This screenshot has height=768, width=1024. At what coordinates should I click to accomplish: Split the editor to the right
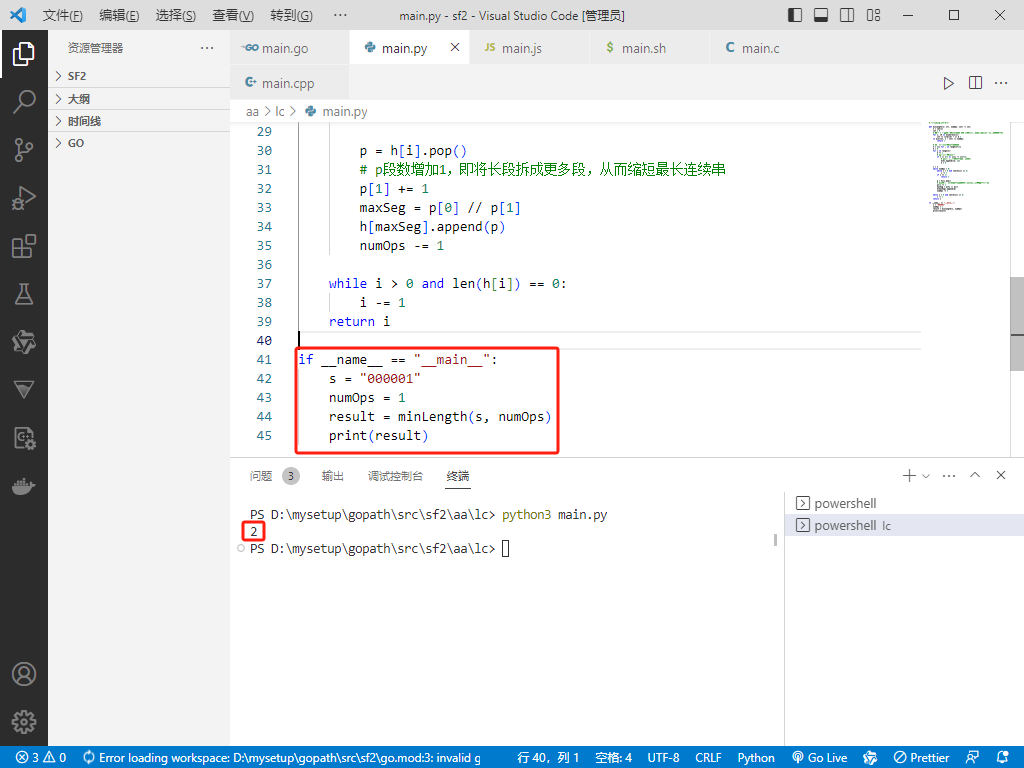tap(975, 83)
